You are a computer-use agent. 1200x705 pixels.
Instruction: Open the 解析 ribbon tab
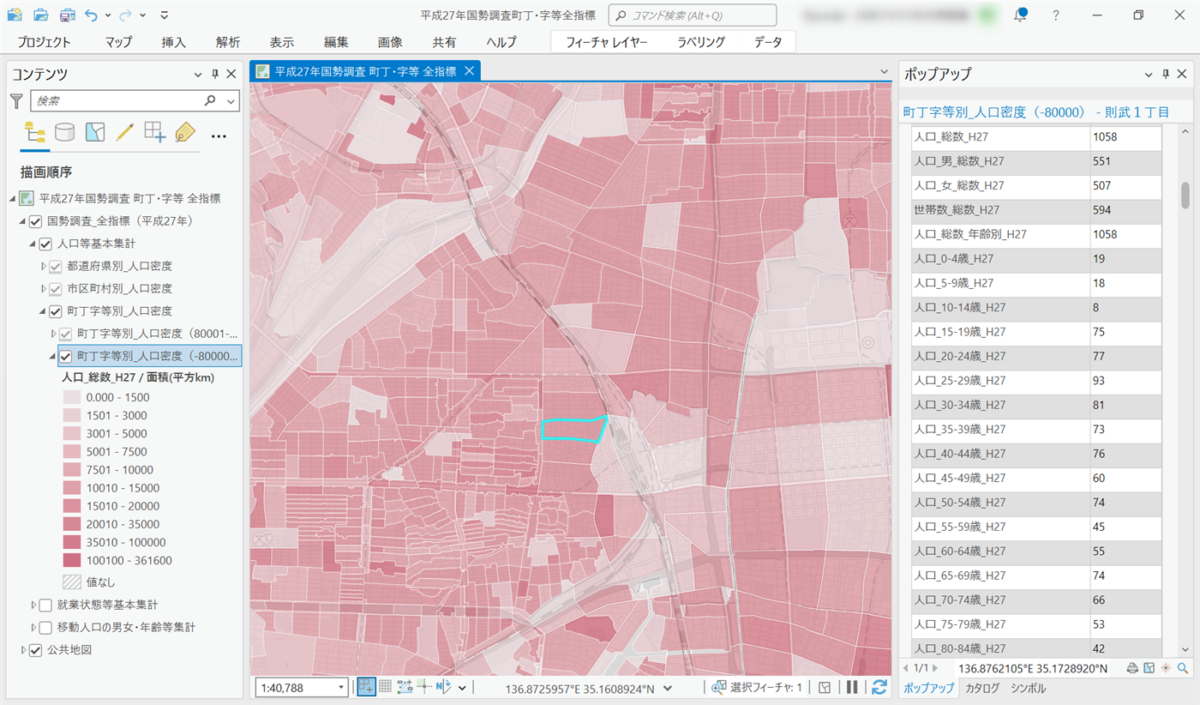pyautogui.click(x=228, y=42)
